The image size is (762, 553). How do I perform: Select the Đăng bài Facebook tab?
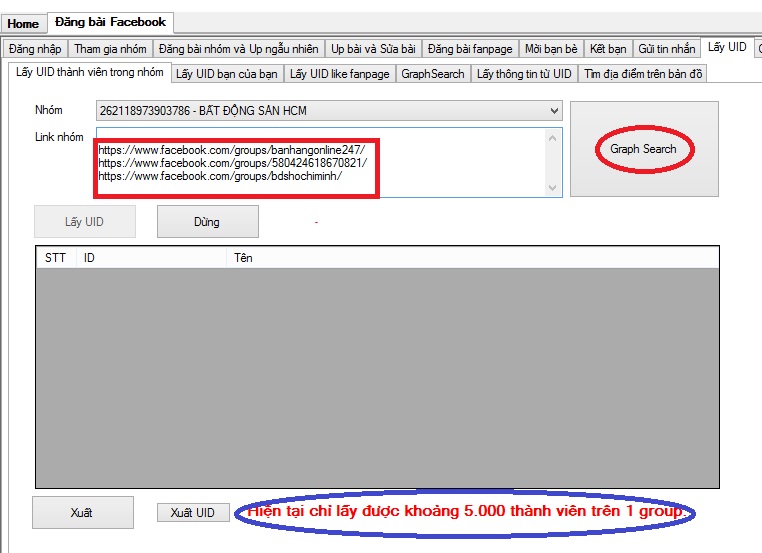coord(110,22)
